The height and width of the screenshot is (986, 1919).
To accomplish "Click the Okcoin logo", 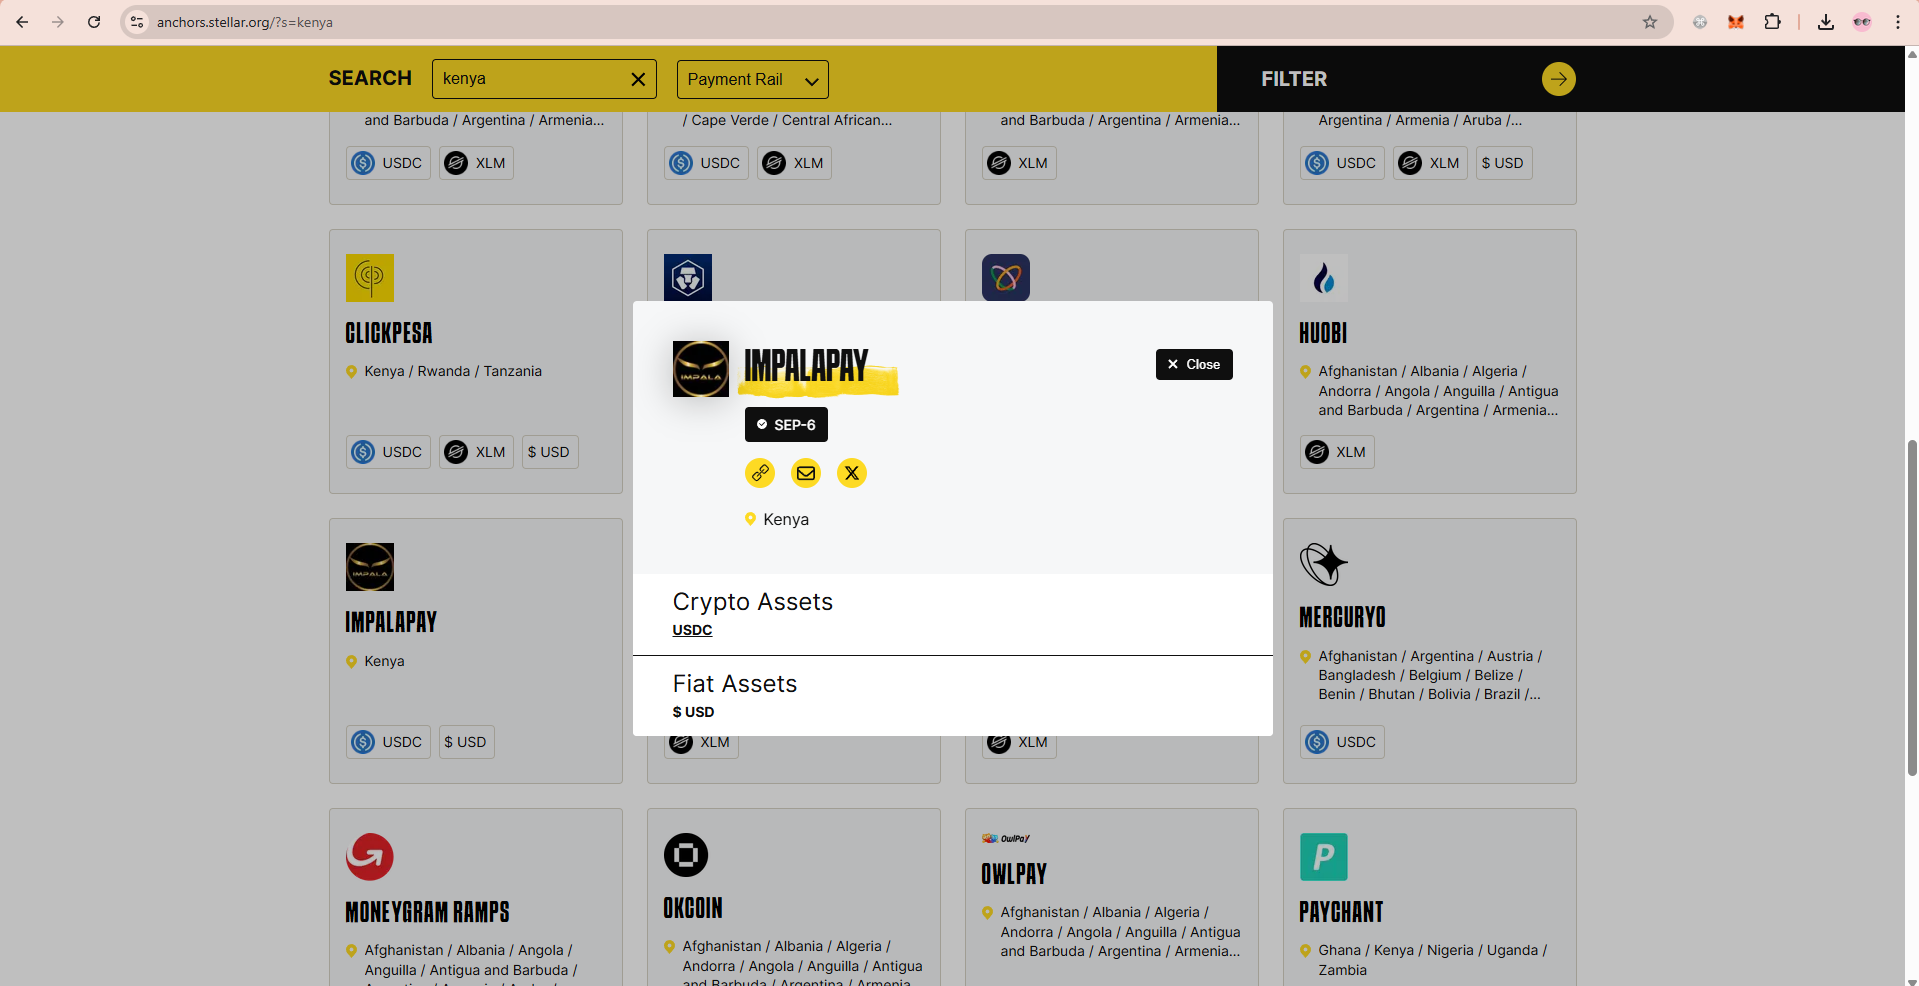I will (x=686, y=855).
